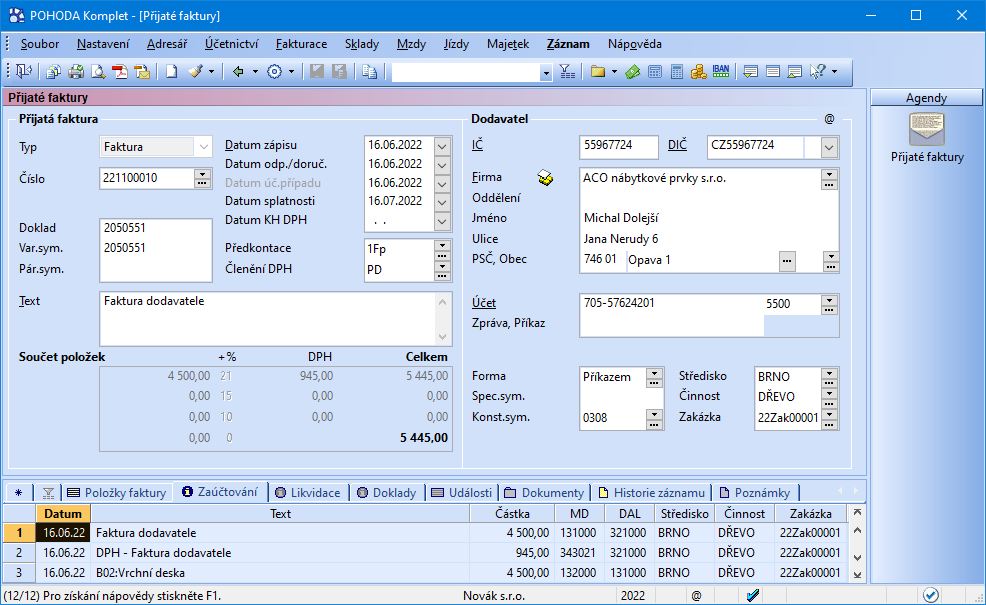The image size is (986, 605).
Task: Click the what's-this help cursor icon
Action: [817, 72]
